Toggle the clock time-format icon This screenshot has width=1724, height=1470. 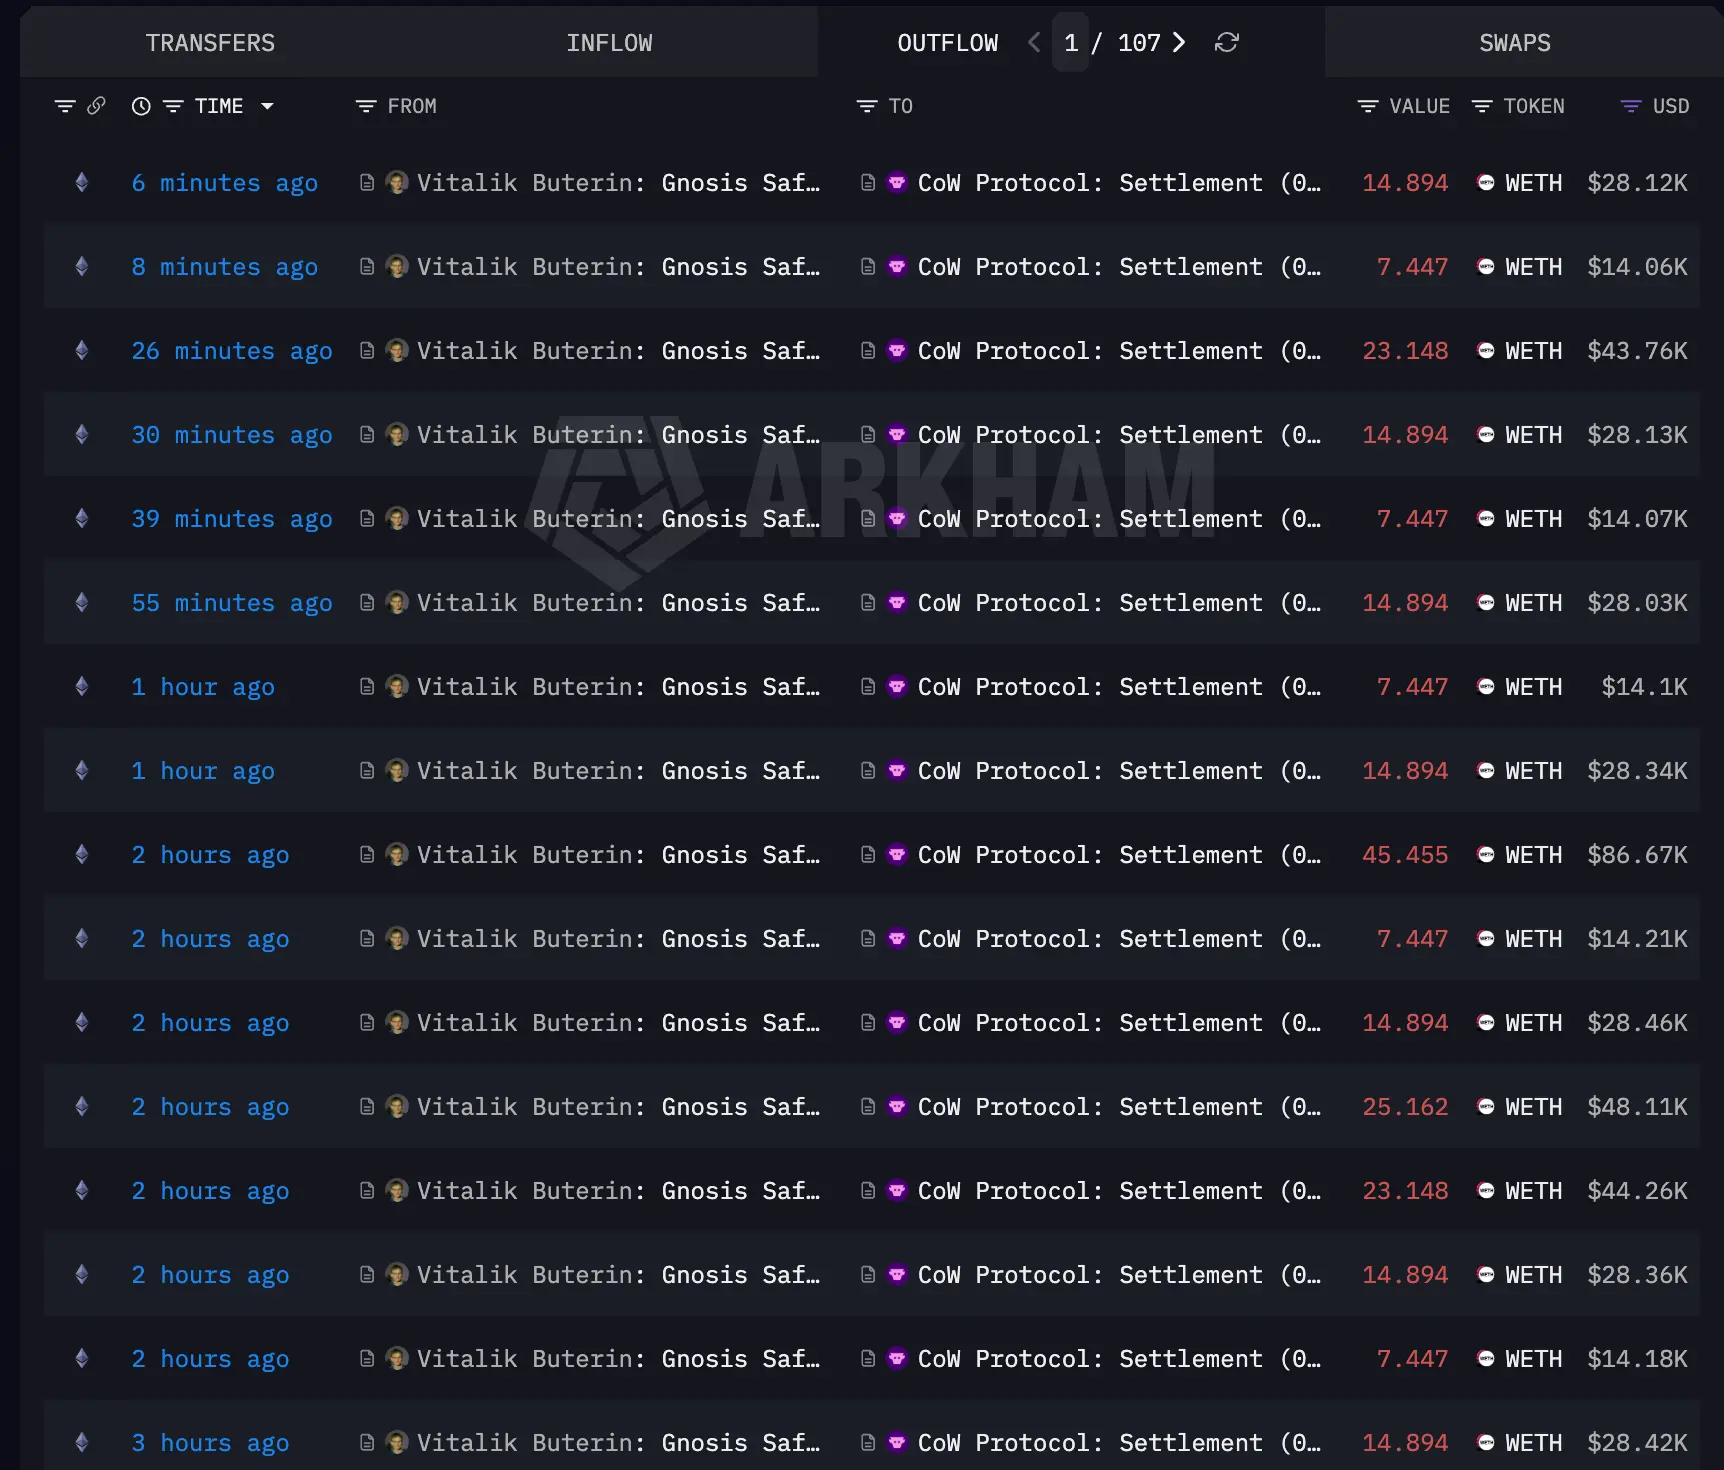141,106
